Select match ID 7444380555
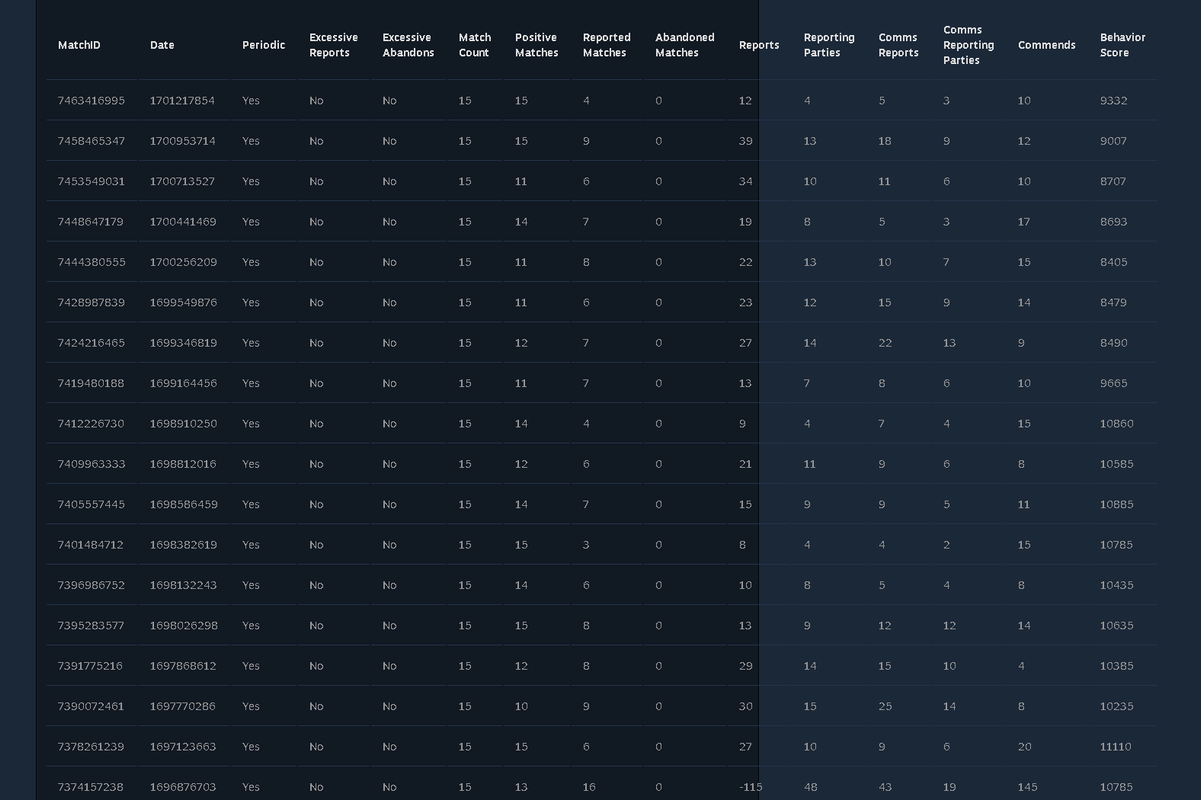1201x800 pixels. [91, 262]
